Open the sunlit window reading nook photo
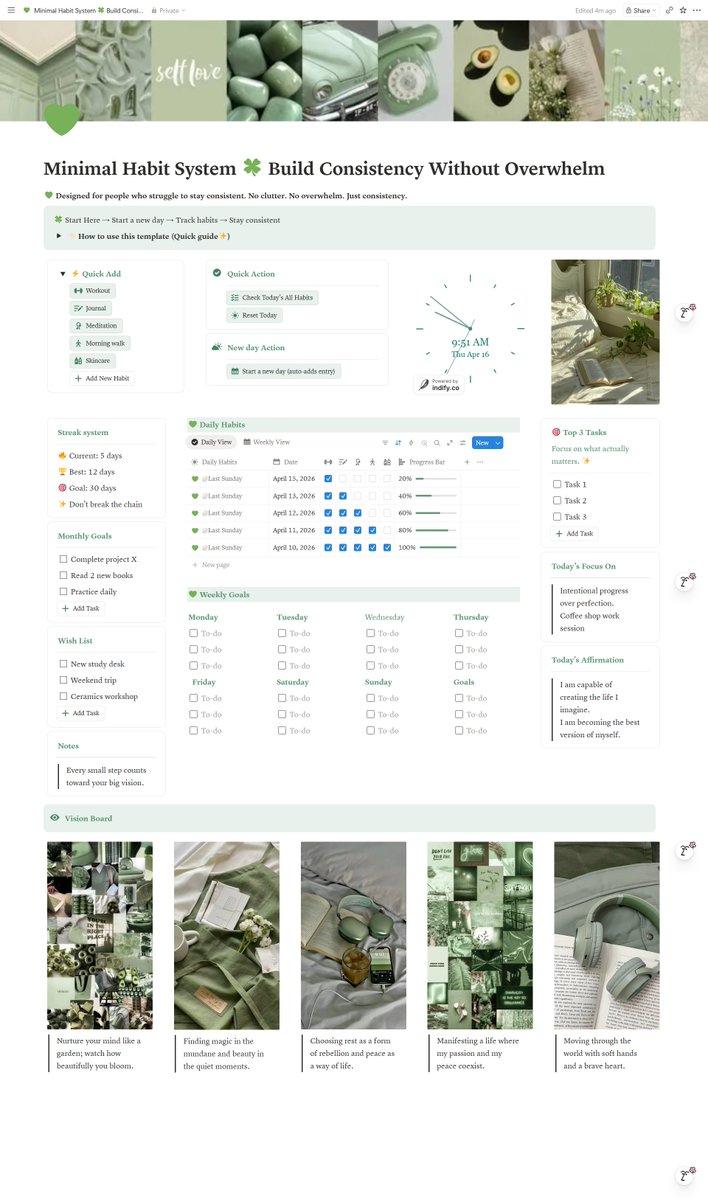Screen dimensions: 708x1199 tap(605, 332)
